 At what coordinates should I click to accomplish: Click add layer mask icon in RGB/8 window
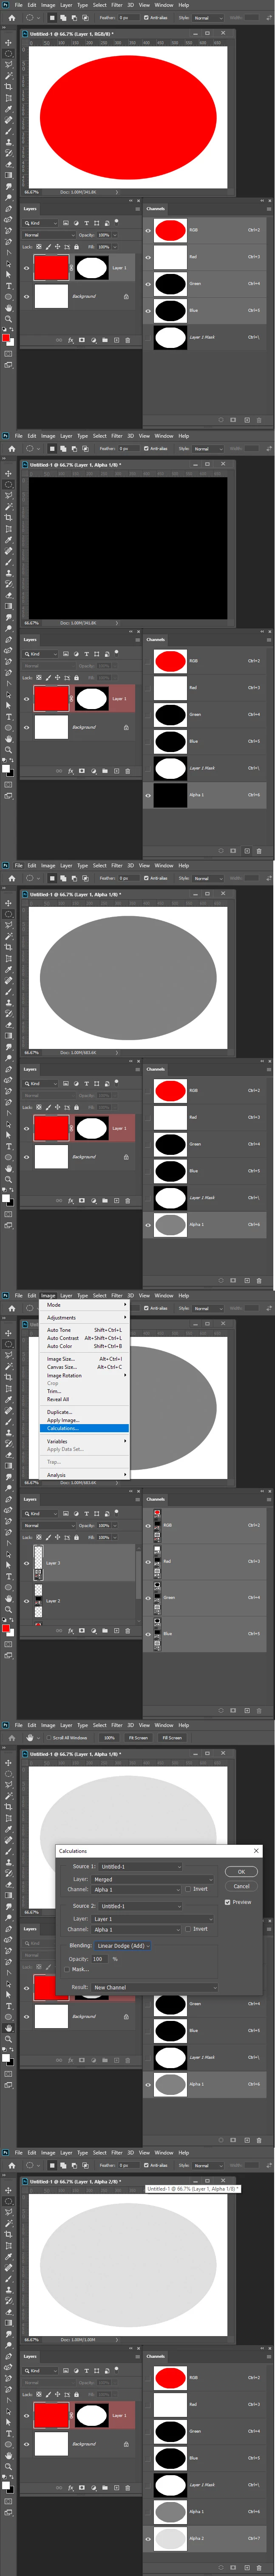[x=81, y=340]
